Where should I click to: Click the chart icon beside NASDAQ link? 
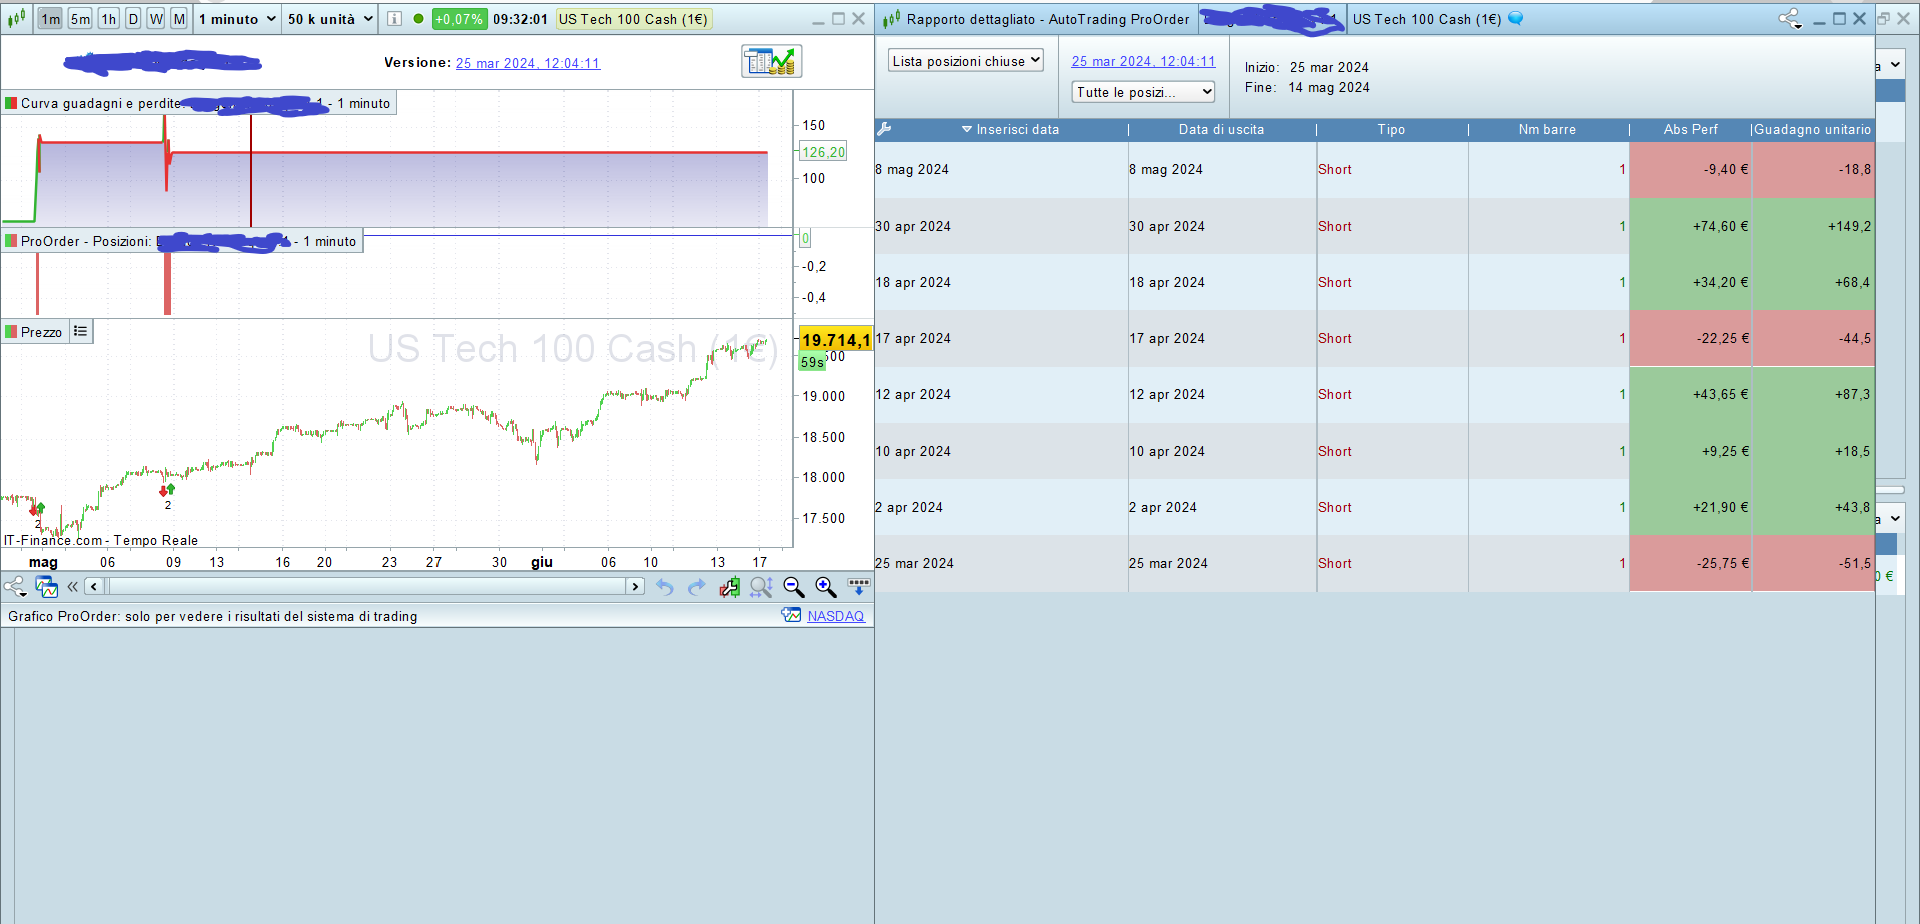coord(791,615)
